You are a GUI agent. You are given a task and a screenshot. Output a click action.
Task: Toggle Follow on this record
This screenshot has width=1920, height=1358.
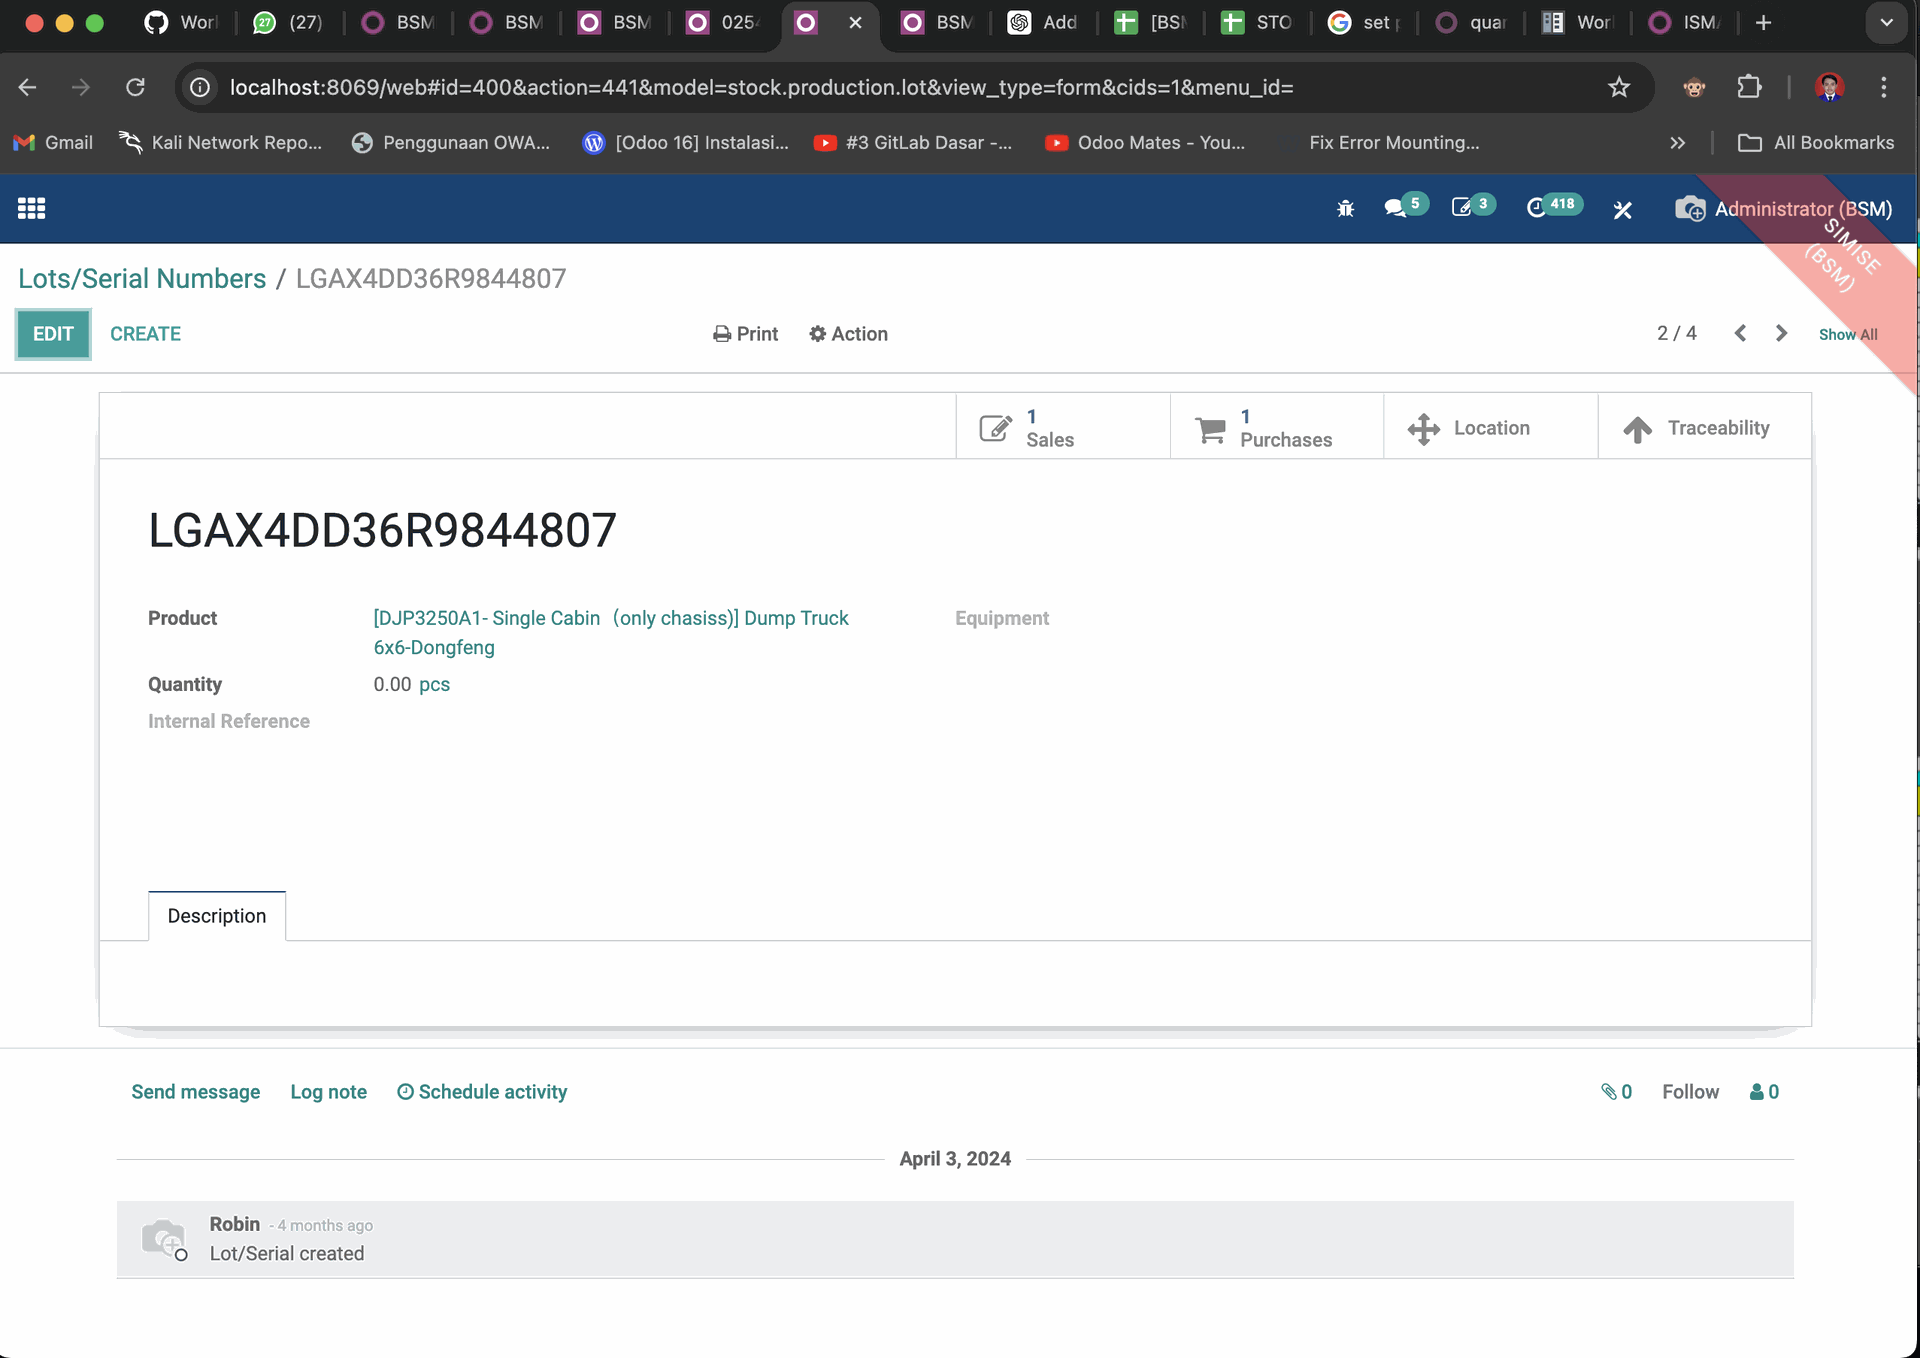pos(1690,1092)
